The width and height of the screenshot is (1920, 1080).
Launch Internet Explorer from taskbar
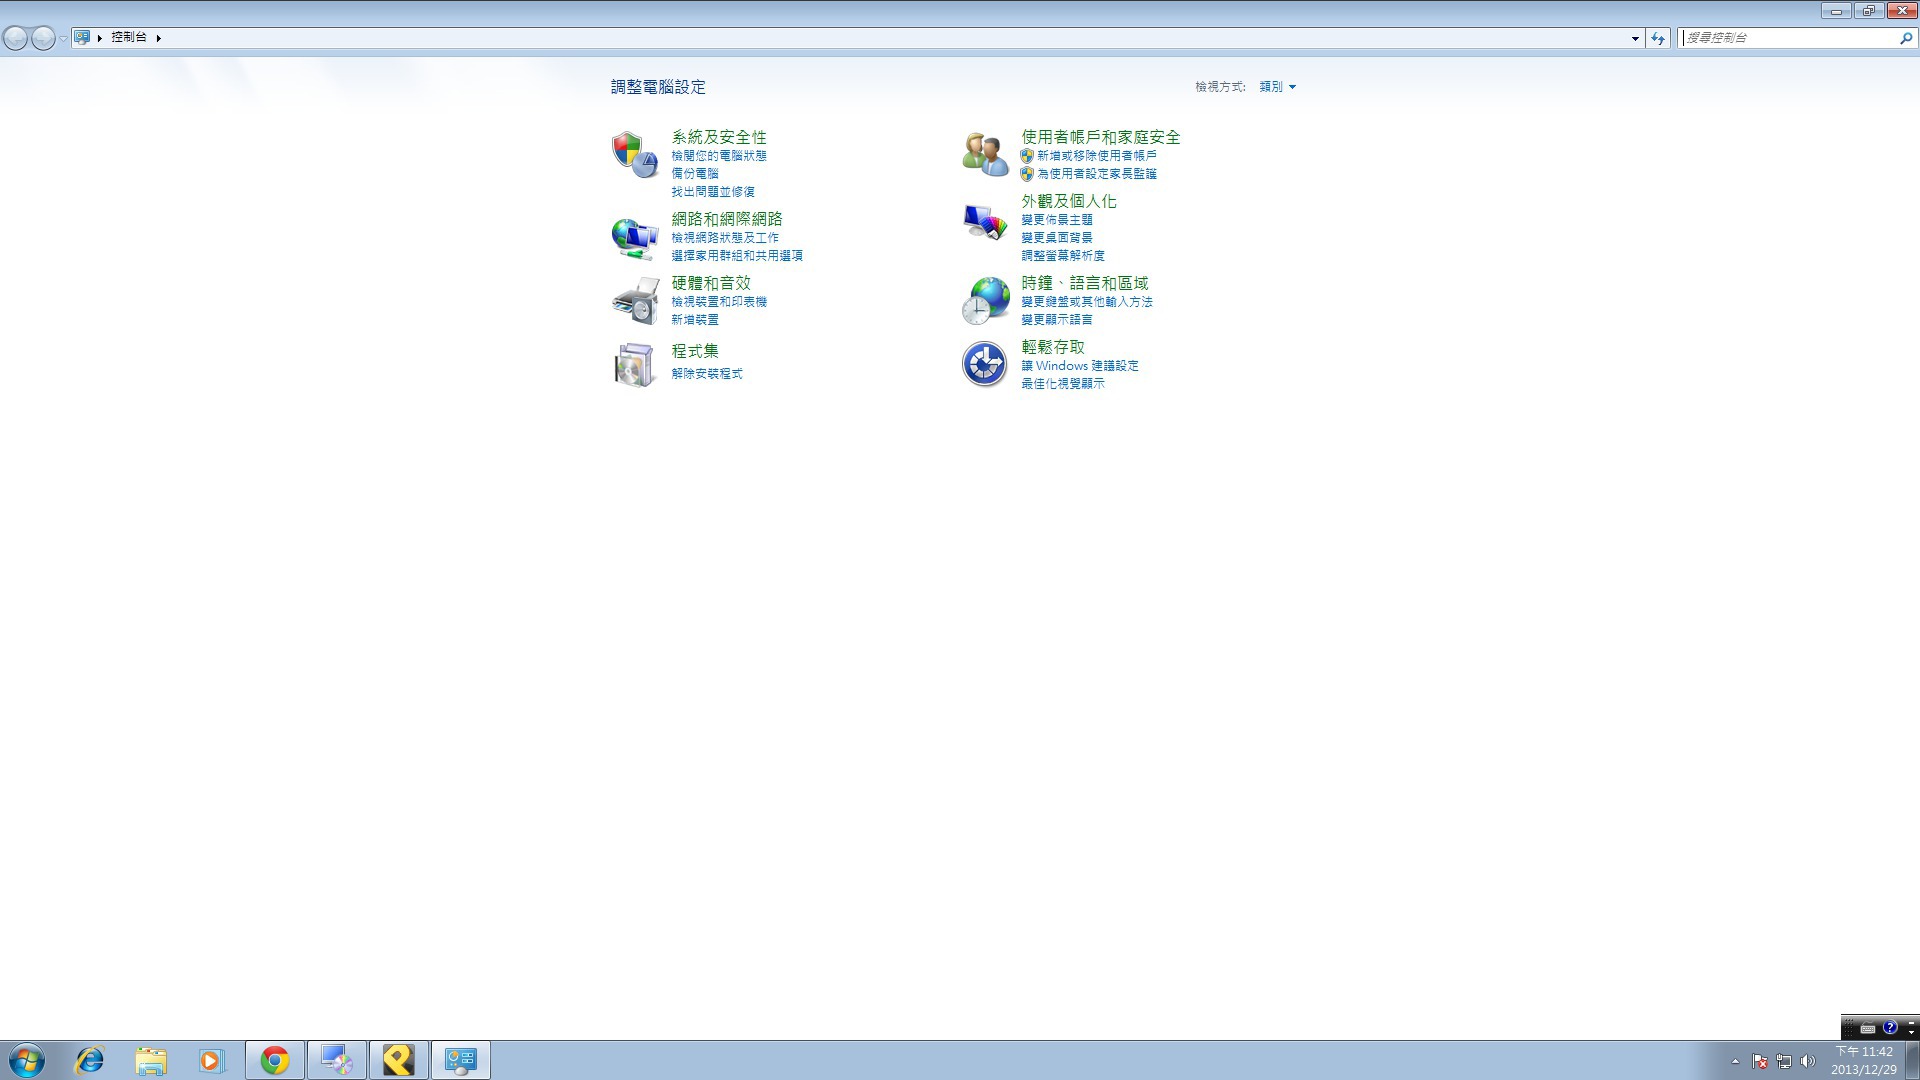[x=90, y=1060]
